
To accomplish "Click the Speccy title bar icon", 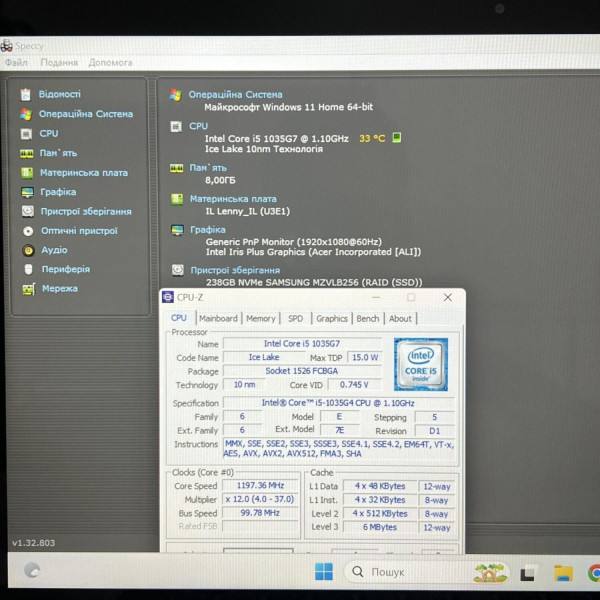I will [7, 46].
